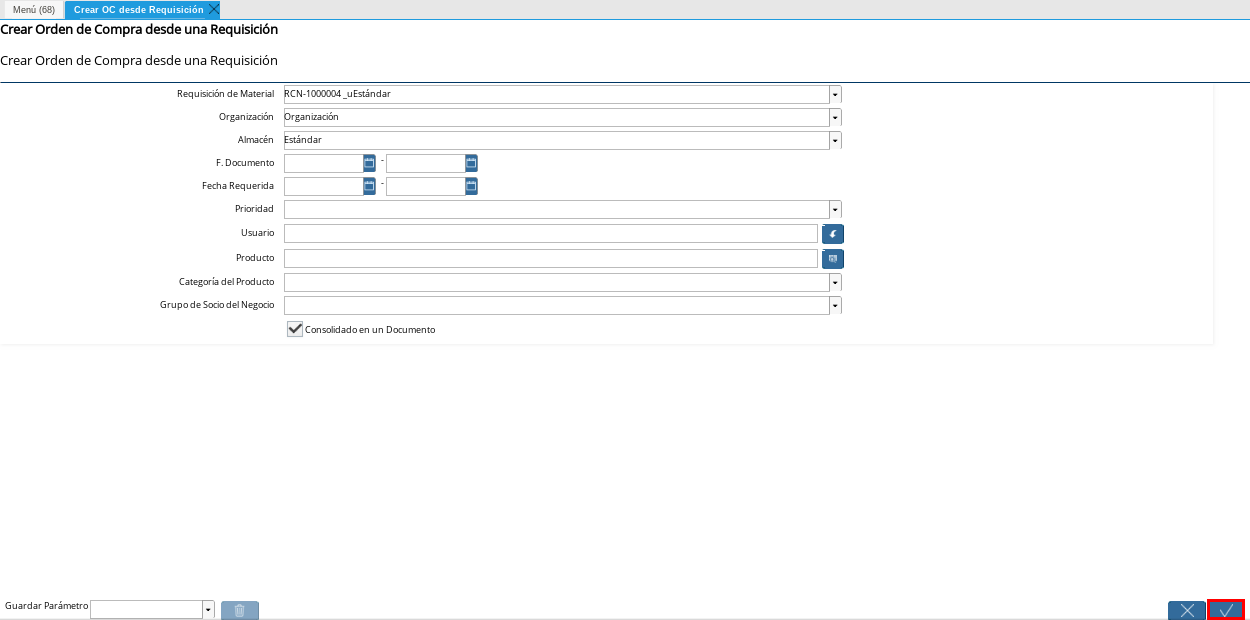1250x620 pixels.
Task: Confirm with the checkmark OK button
Action: point(1226,610)
